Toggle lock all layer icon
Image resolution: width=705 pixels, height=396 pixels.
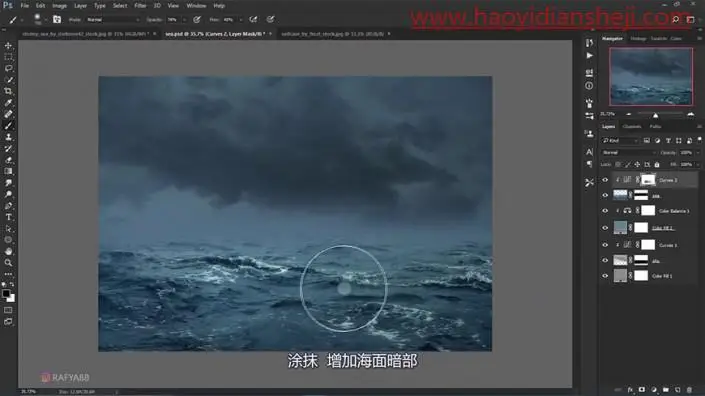point(657,165)
